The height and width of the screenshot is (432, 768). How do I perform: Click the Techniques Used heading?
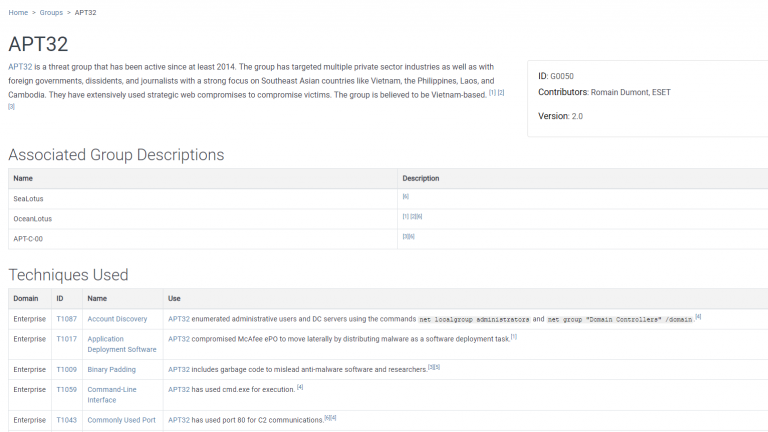click(68, 275)
